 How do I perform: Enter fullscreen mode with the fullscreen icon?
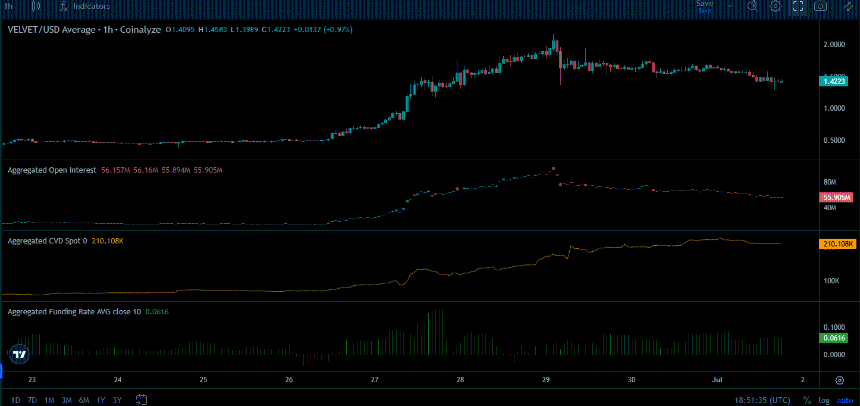(797, 6)
